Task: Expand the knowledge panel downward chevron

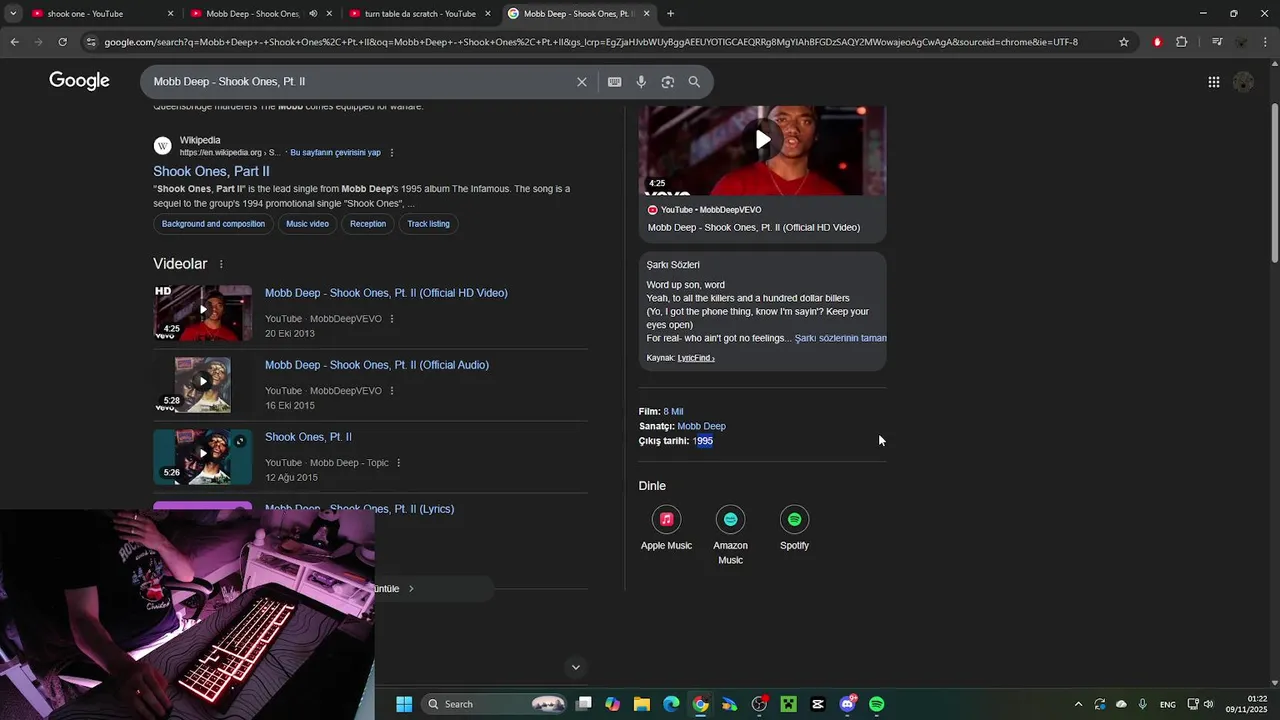Action: (575, 667)
